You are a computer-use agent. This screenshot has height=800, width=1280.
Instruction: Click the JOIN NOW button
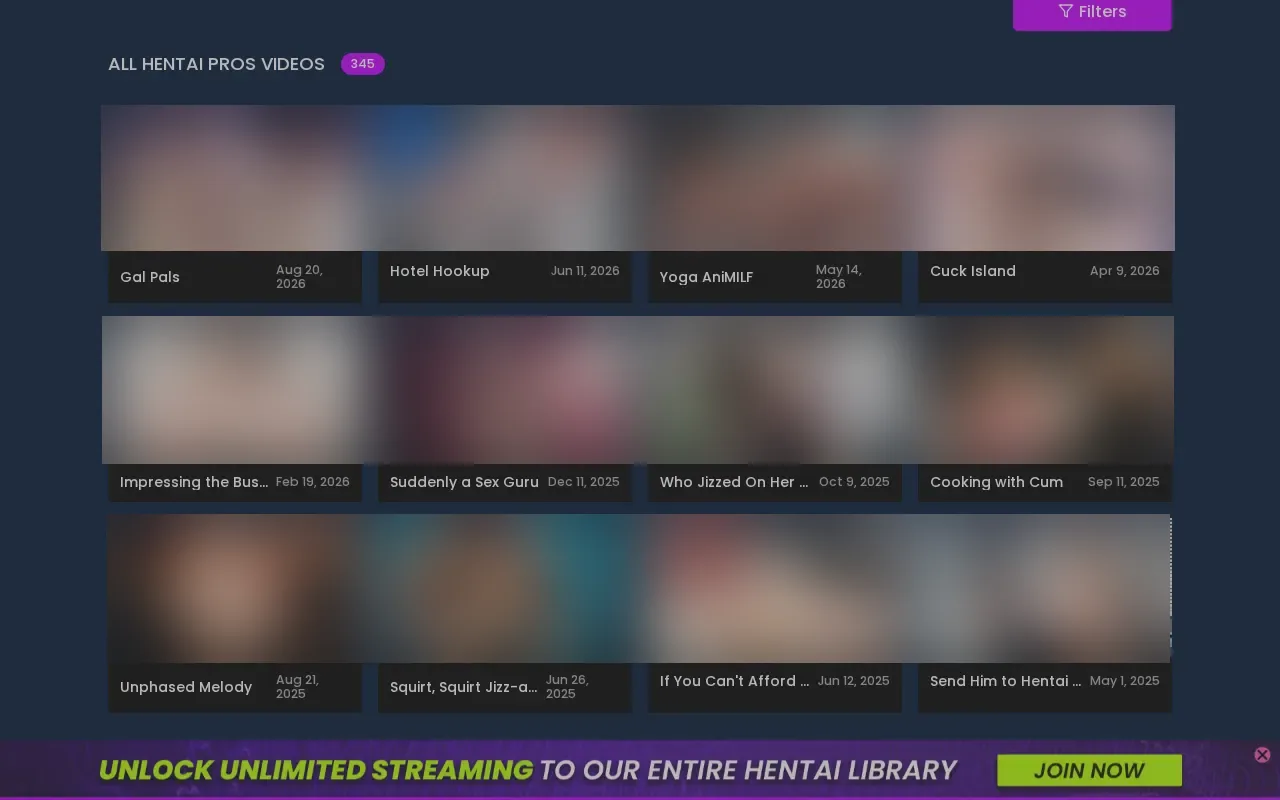click(1089, 770)
